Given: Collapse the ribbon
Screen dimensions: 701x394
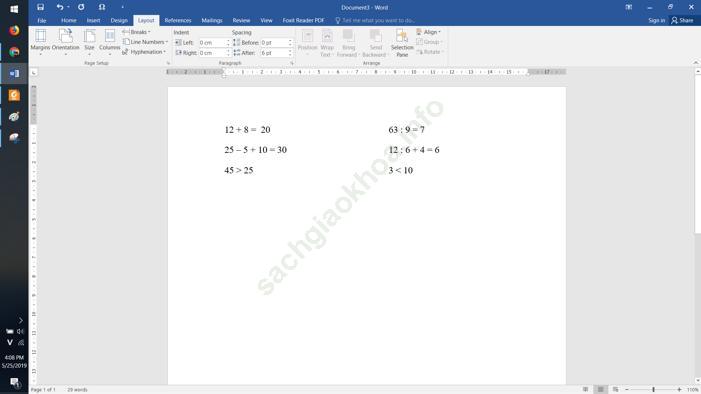Looking at the screenshot, I should 696,63.
